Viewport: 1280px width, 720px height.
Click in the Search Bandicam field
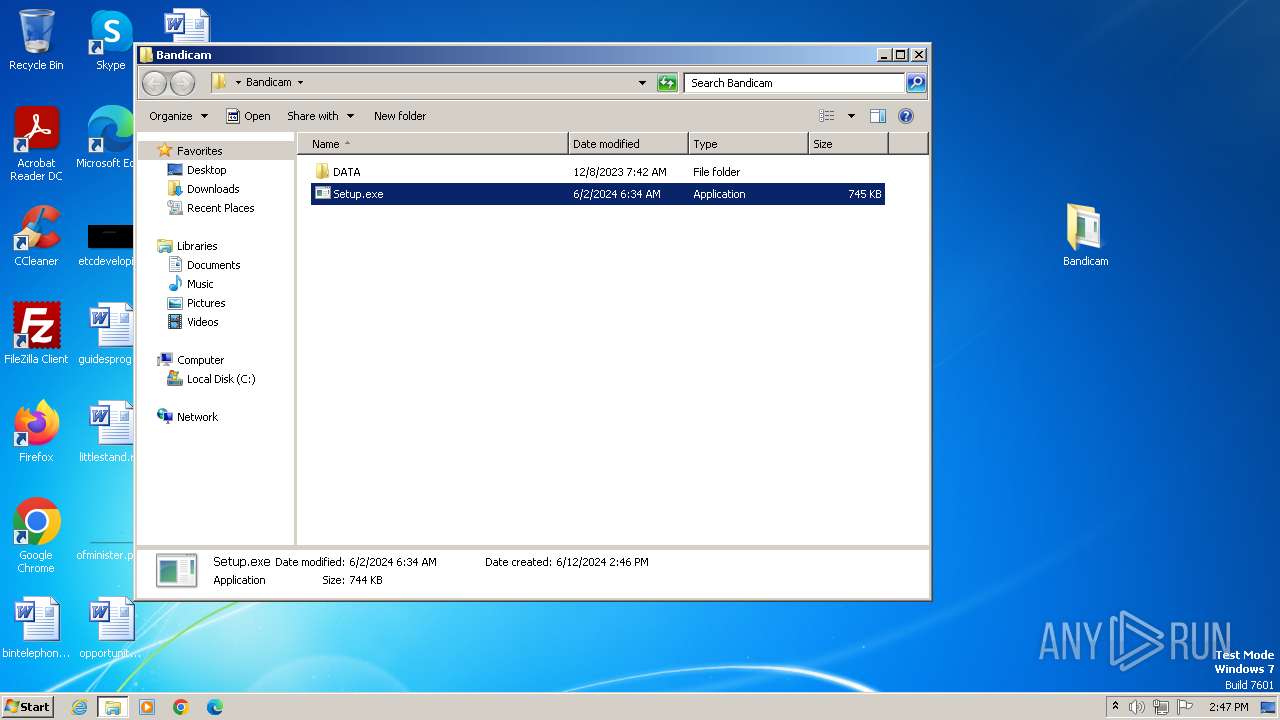pyautogui.click(x=795, y=83)
